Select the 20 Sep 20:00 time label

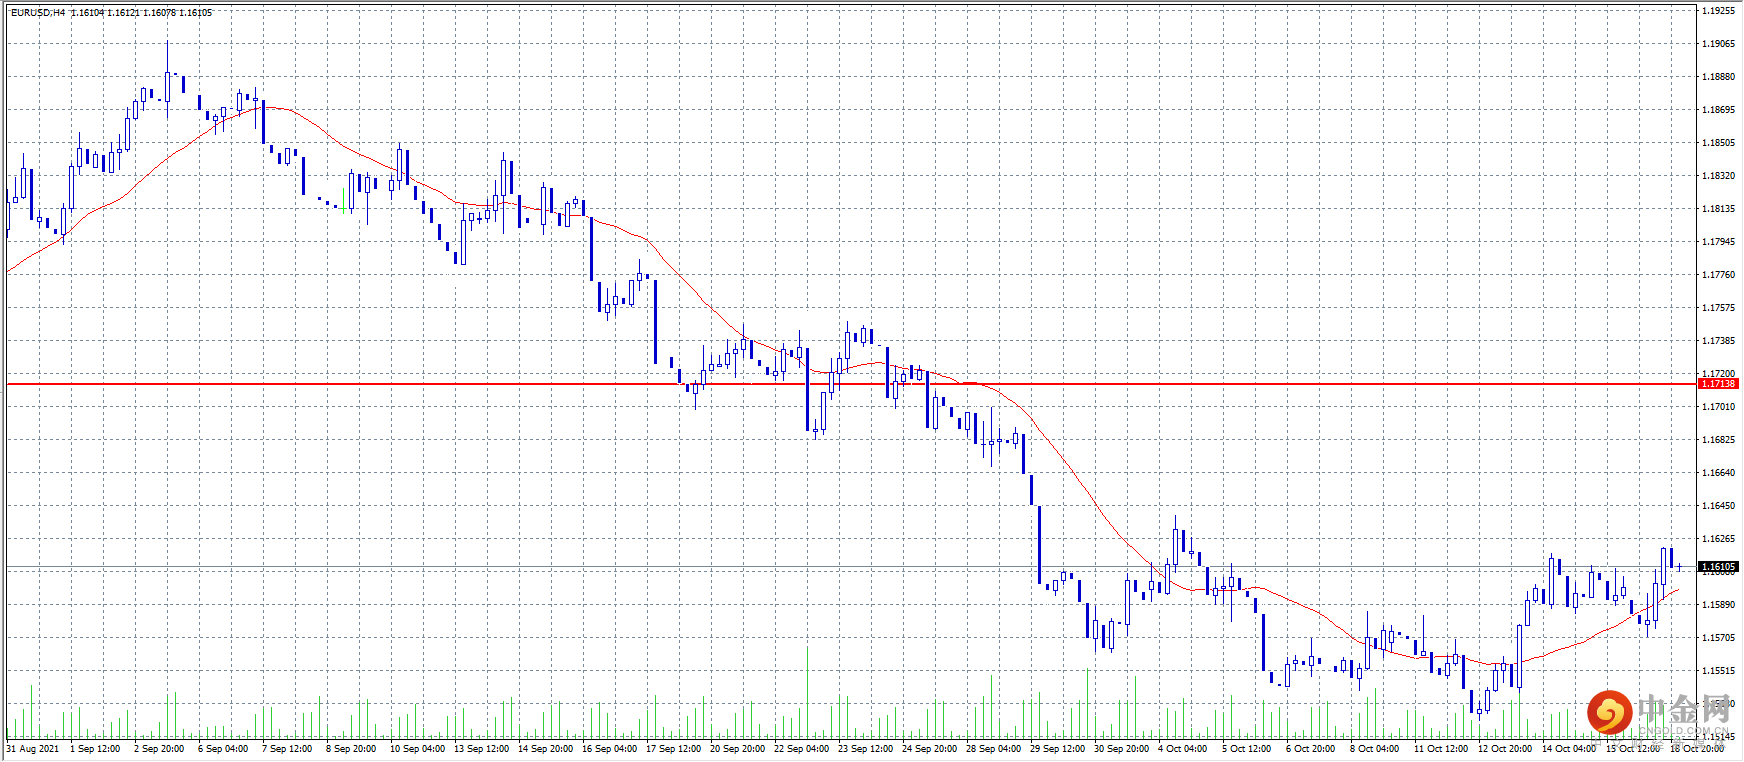738,749
